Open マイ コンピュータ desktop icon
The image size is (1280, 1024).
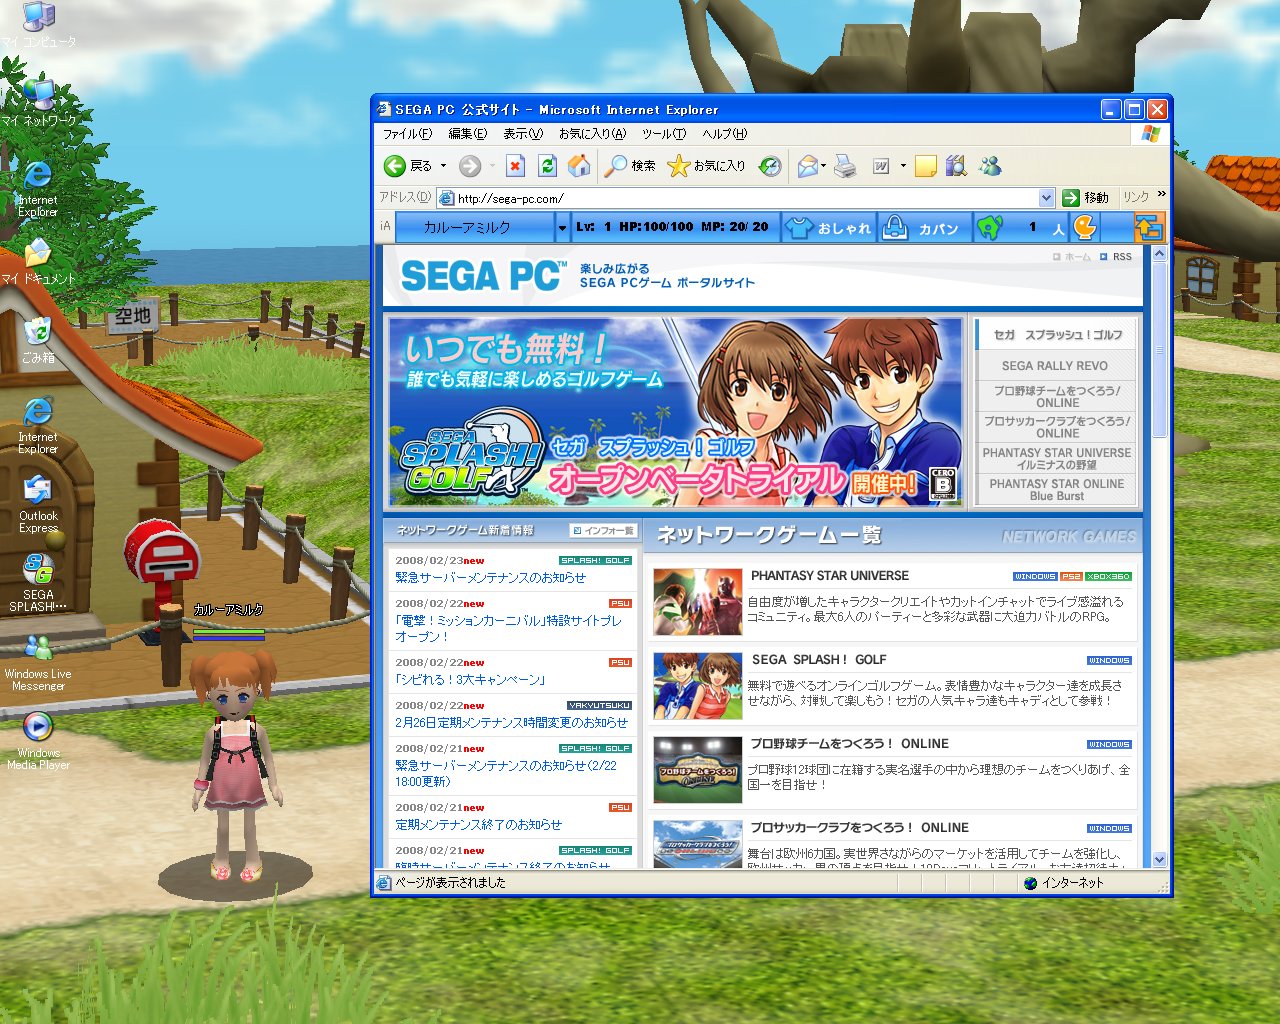coord(38,25)
